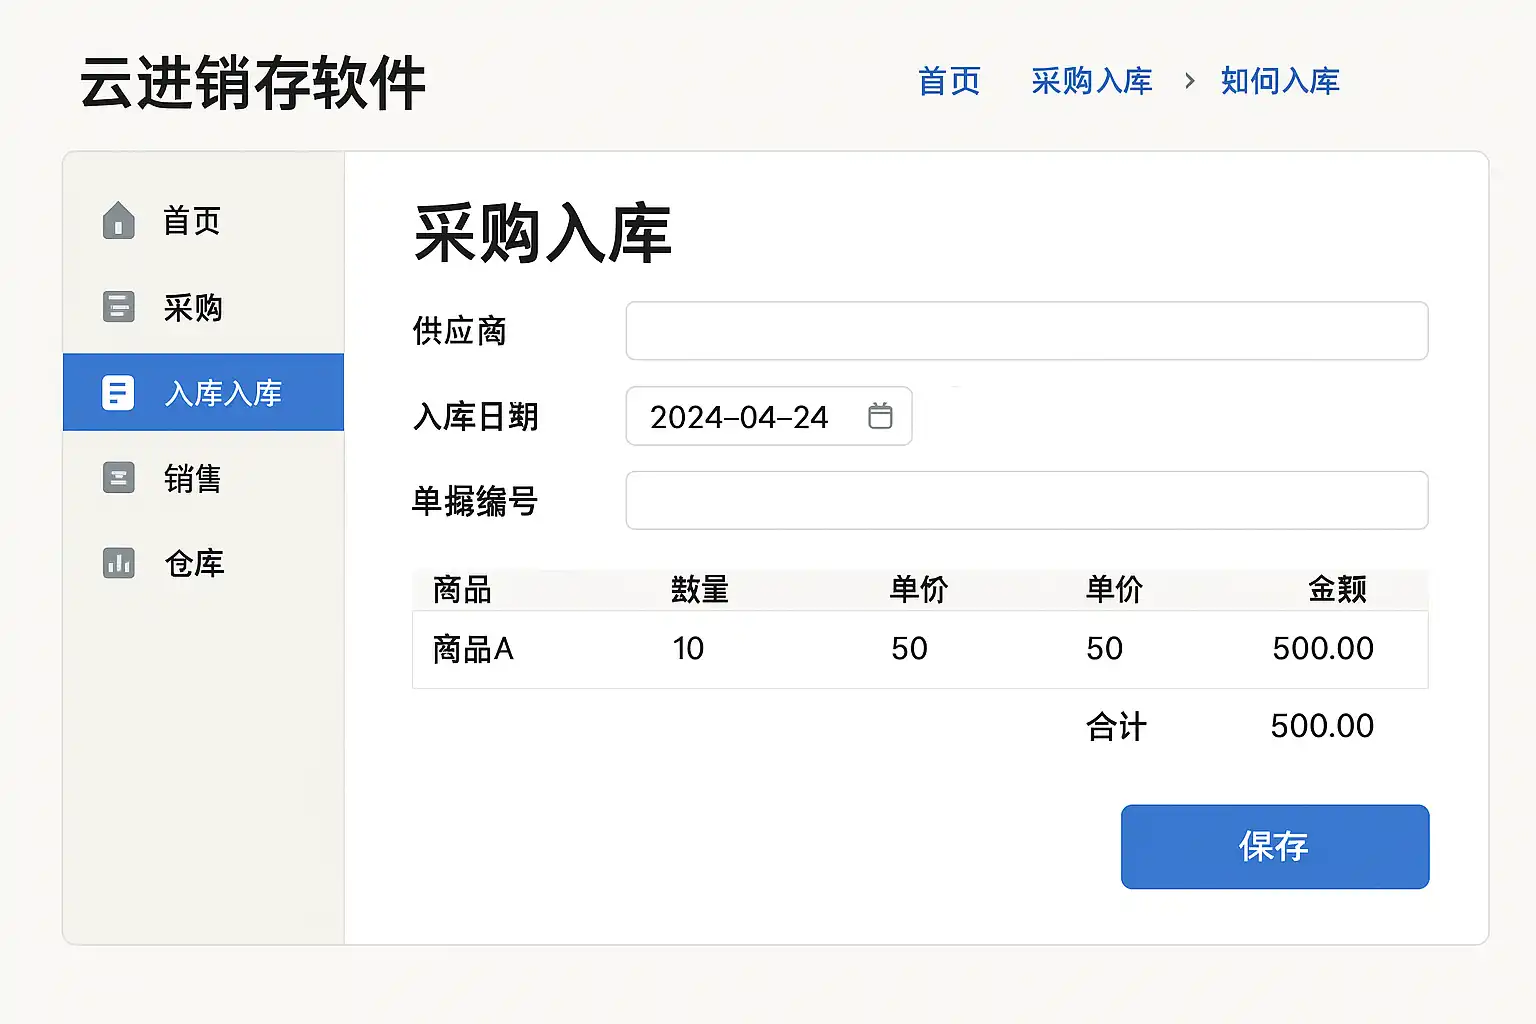The width and height of the screenshot is (1536, 1024).
Task: Click the 采购入库 breadcrumb link
Action: [1091, 81]
